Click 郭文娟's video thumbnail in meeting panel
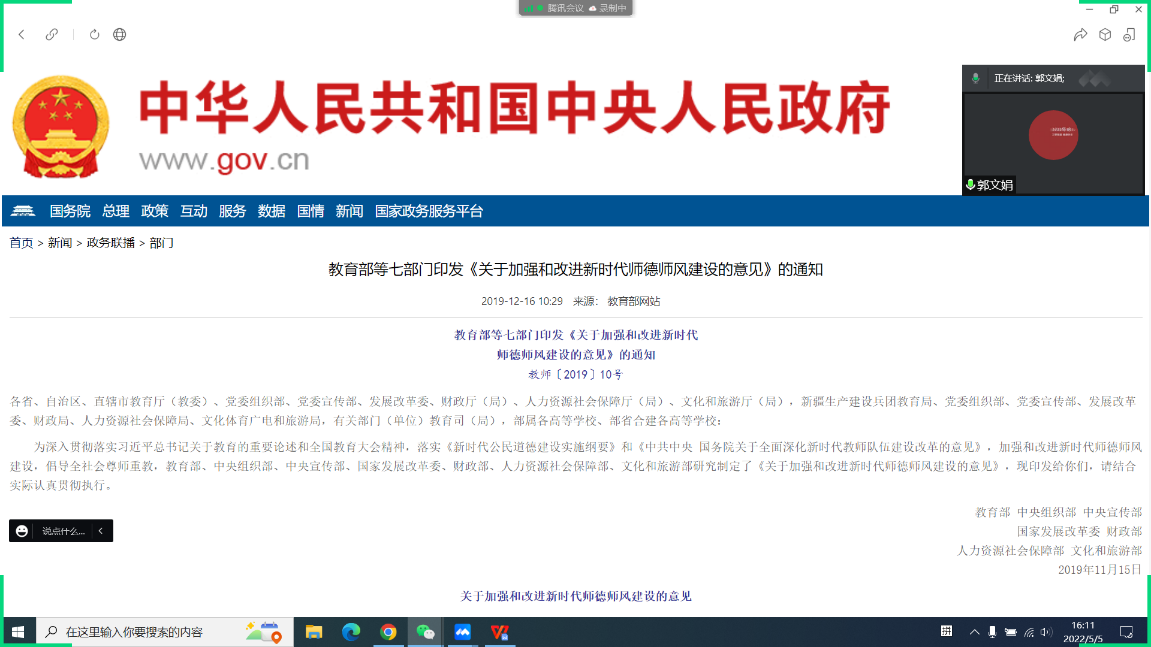The height and width of the screenshot is (647, 1151). (x=1053, y=135)
